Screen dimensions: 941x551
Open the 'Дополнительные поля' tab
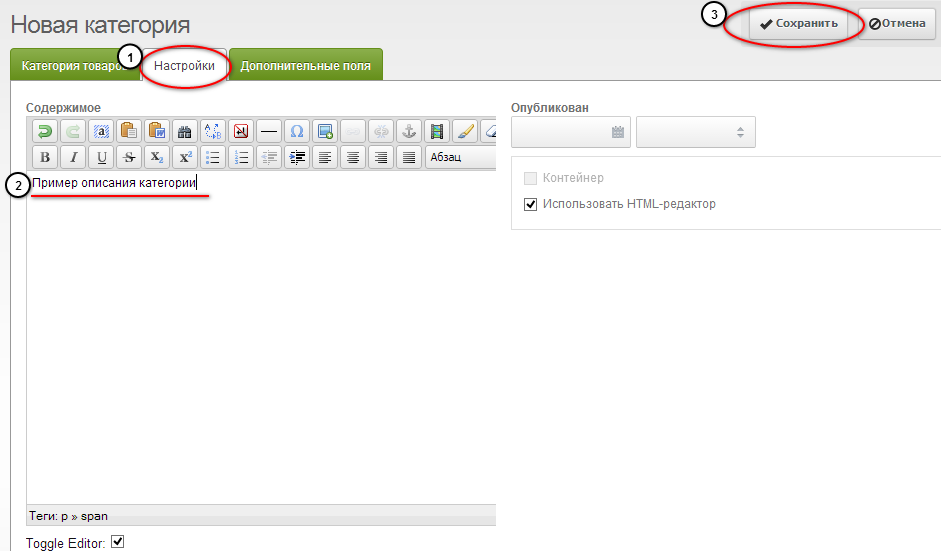point(305,66)
